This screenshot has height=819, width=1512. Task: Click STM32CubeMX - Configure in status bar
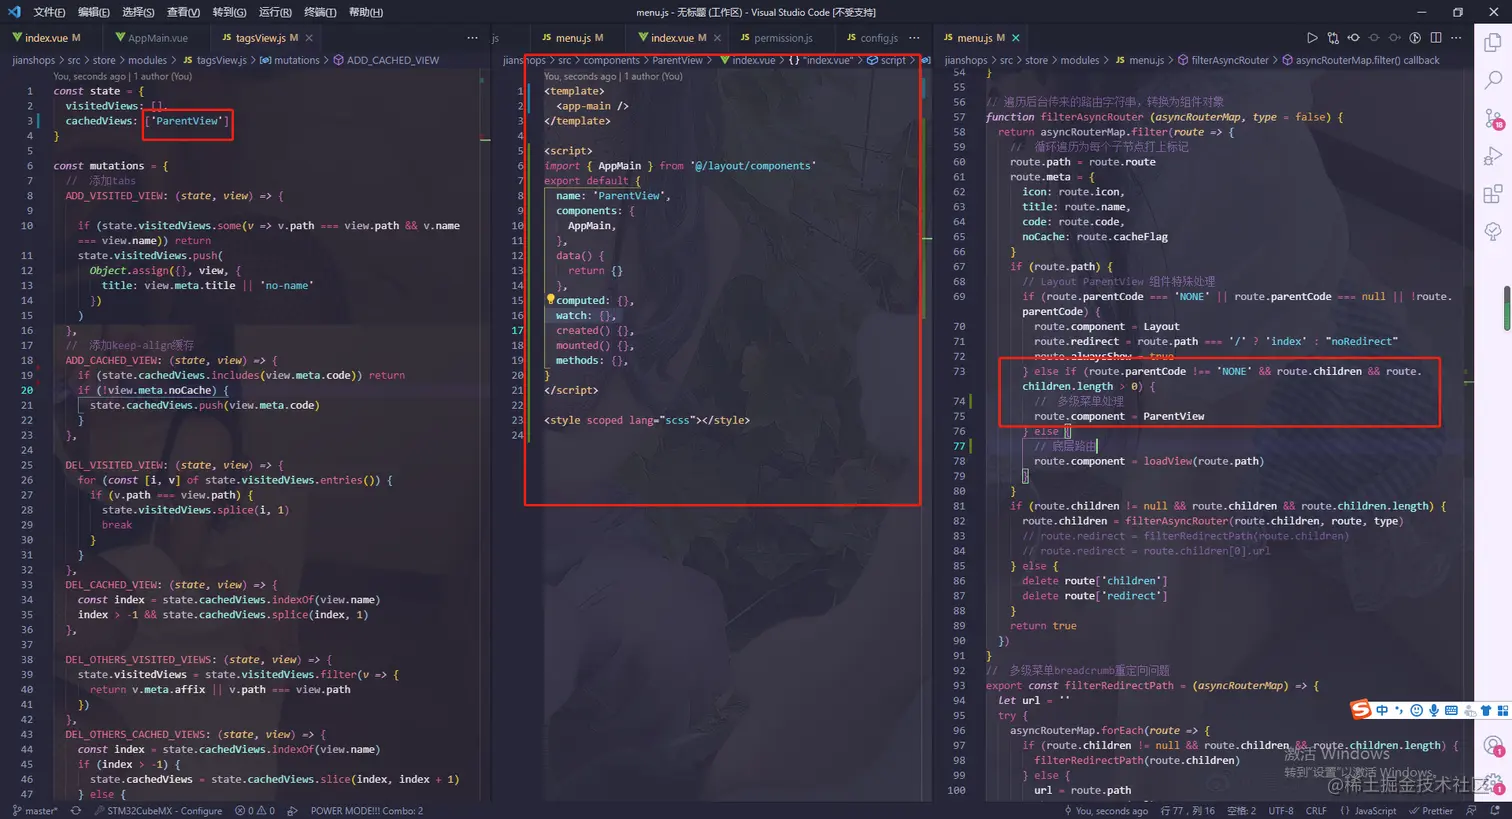(x=158, y=811)
